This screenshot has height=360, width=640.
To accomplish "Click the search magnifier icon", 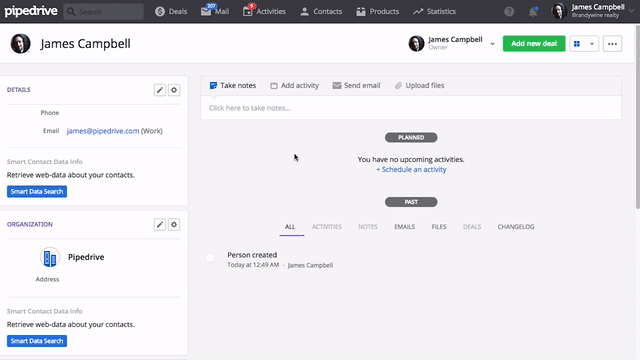I will pyautogui.click(x=71, y=11).
